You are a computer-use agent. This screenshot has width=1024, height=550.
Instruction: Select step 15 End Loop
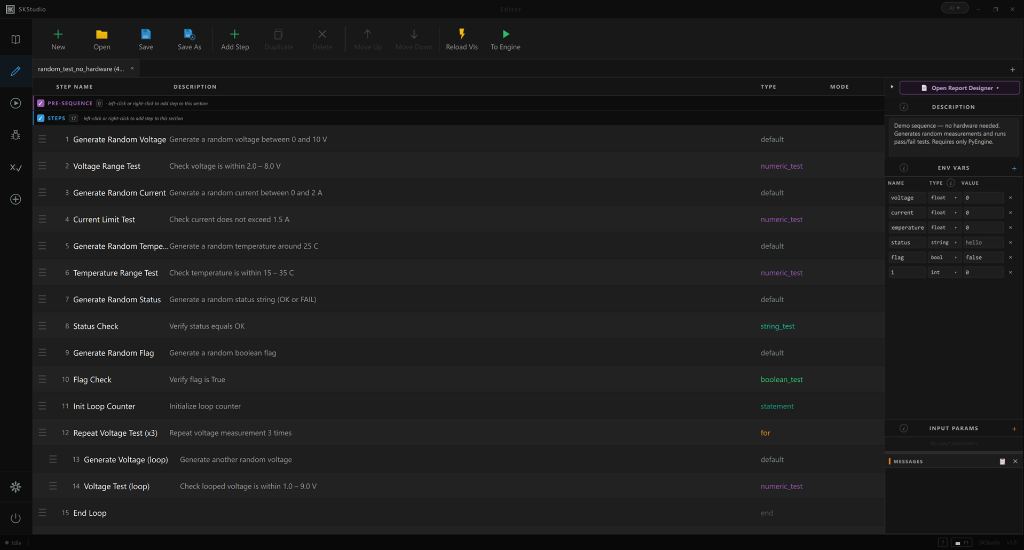coord(458,513)
